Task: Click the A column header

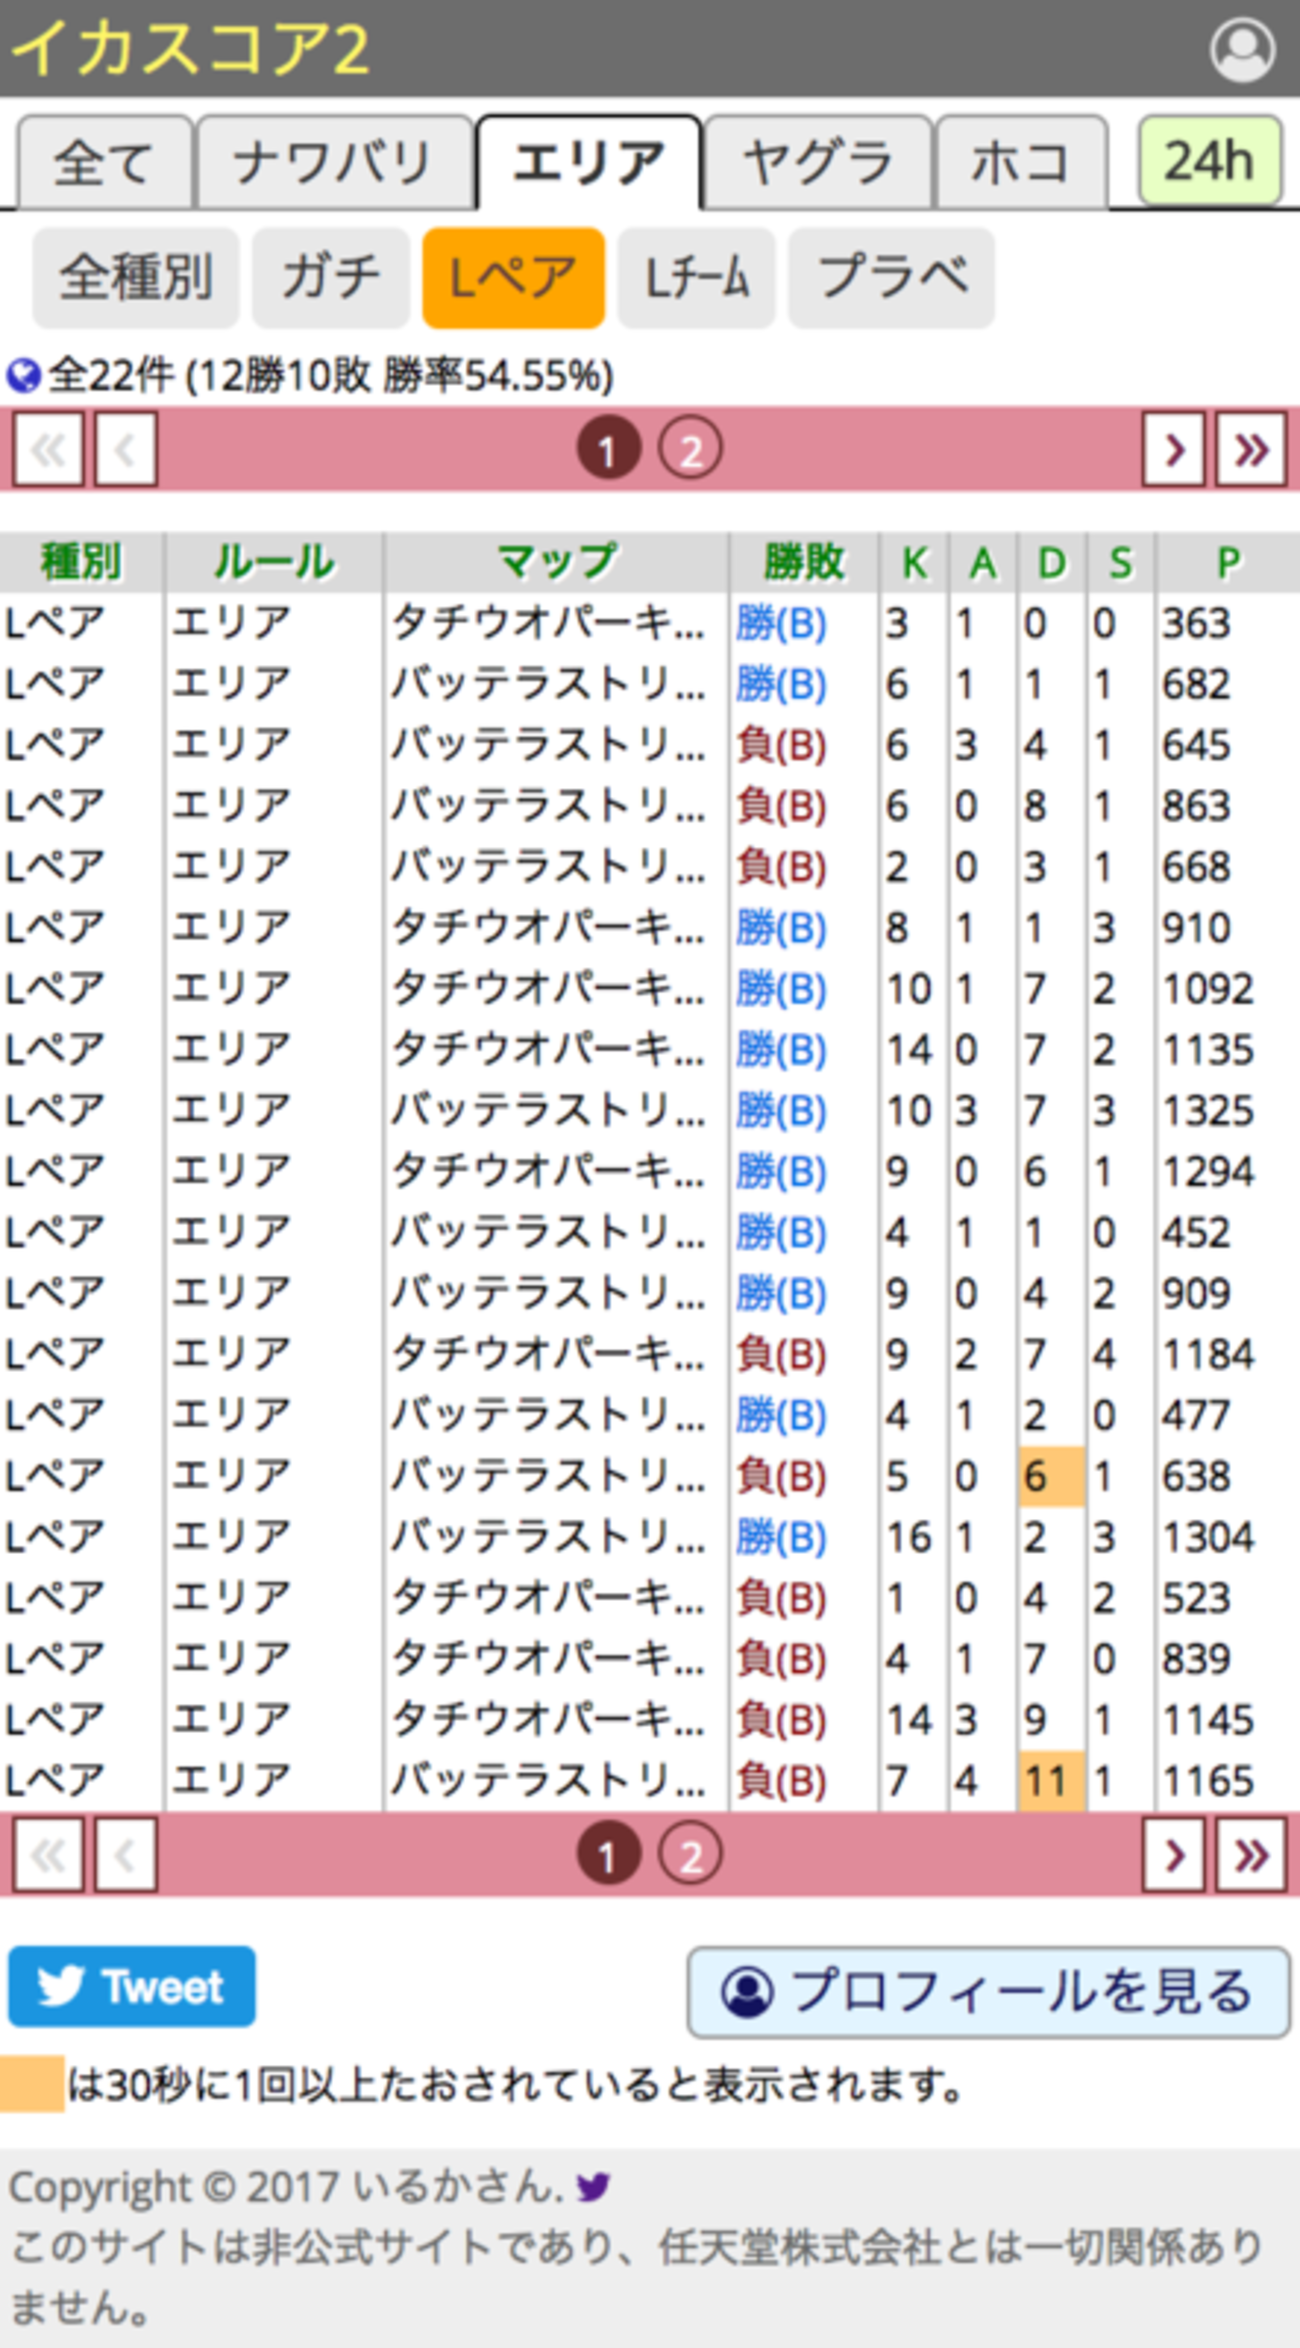Action: click(983, 562)
